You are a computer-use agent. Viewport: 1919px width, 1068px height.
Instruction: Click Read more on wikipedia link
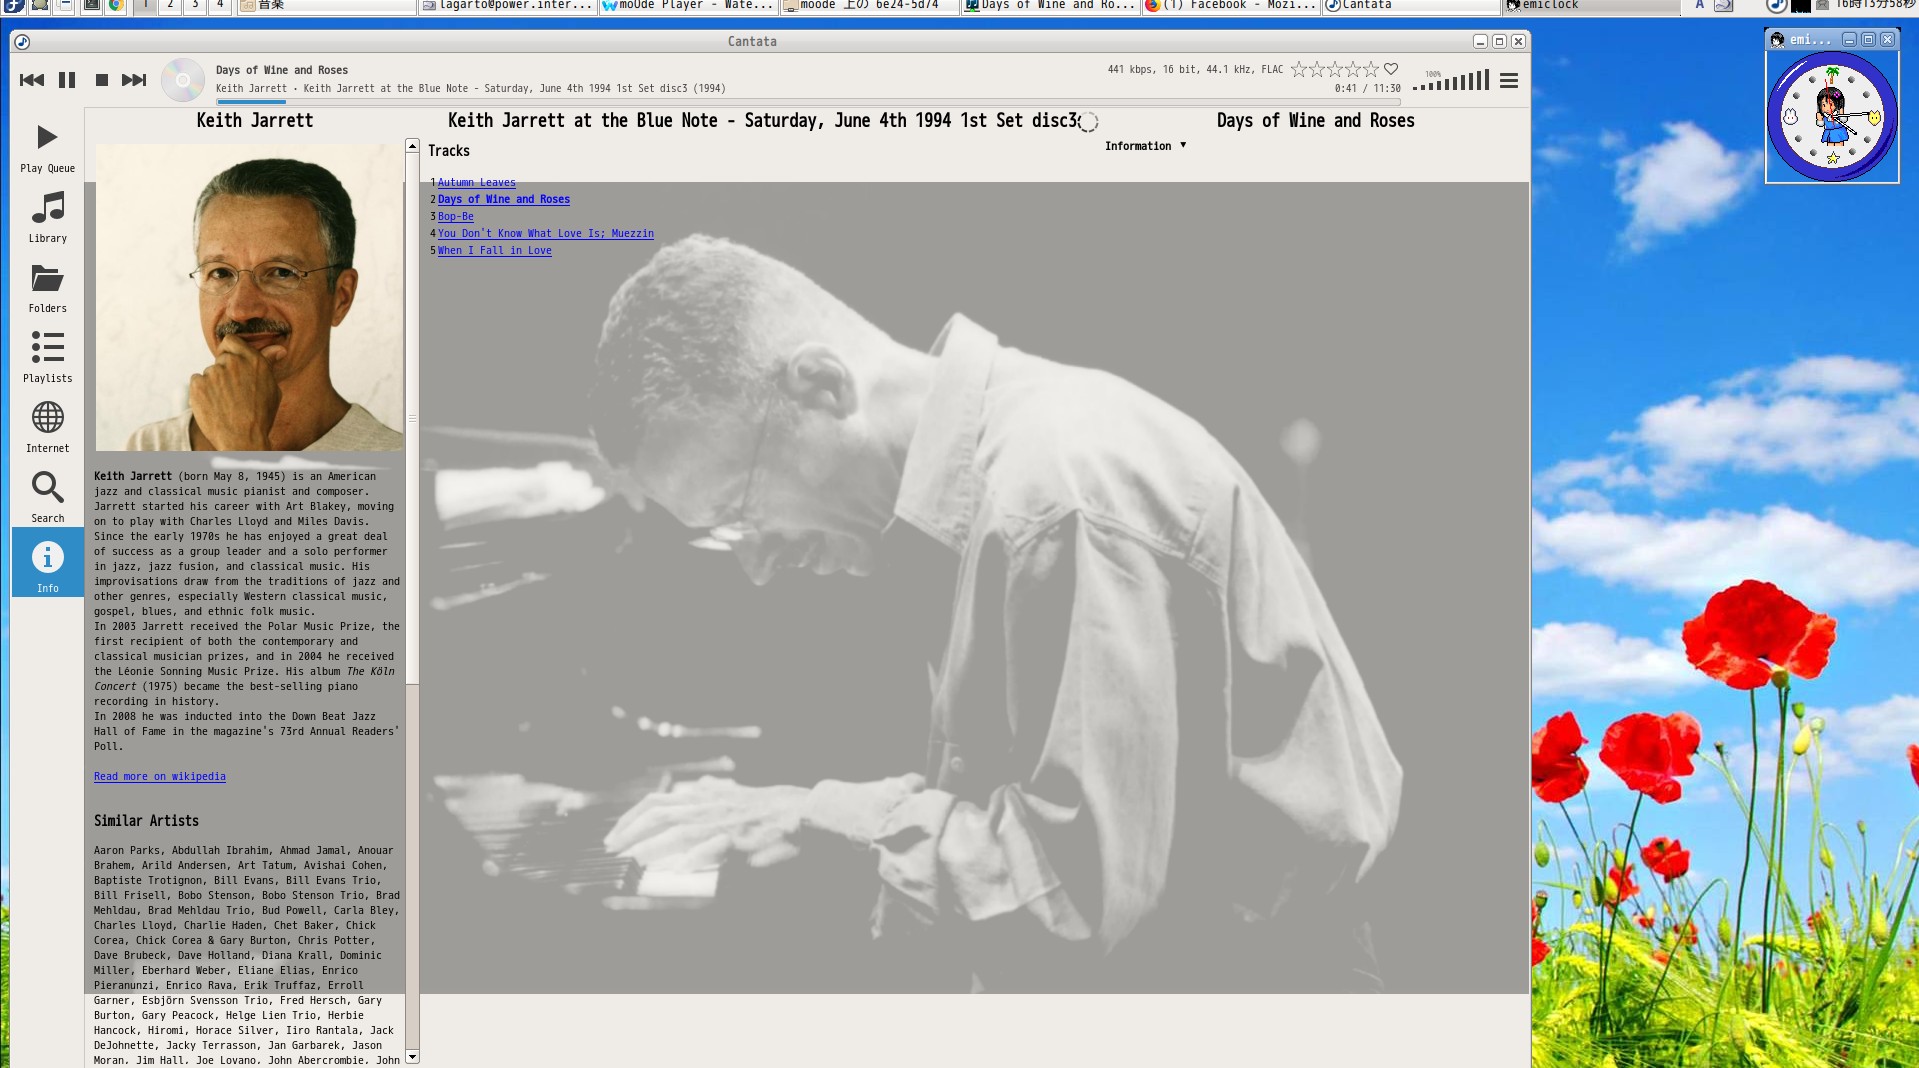click(160, 776)
